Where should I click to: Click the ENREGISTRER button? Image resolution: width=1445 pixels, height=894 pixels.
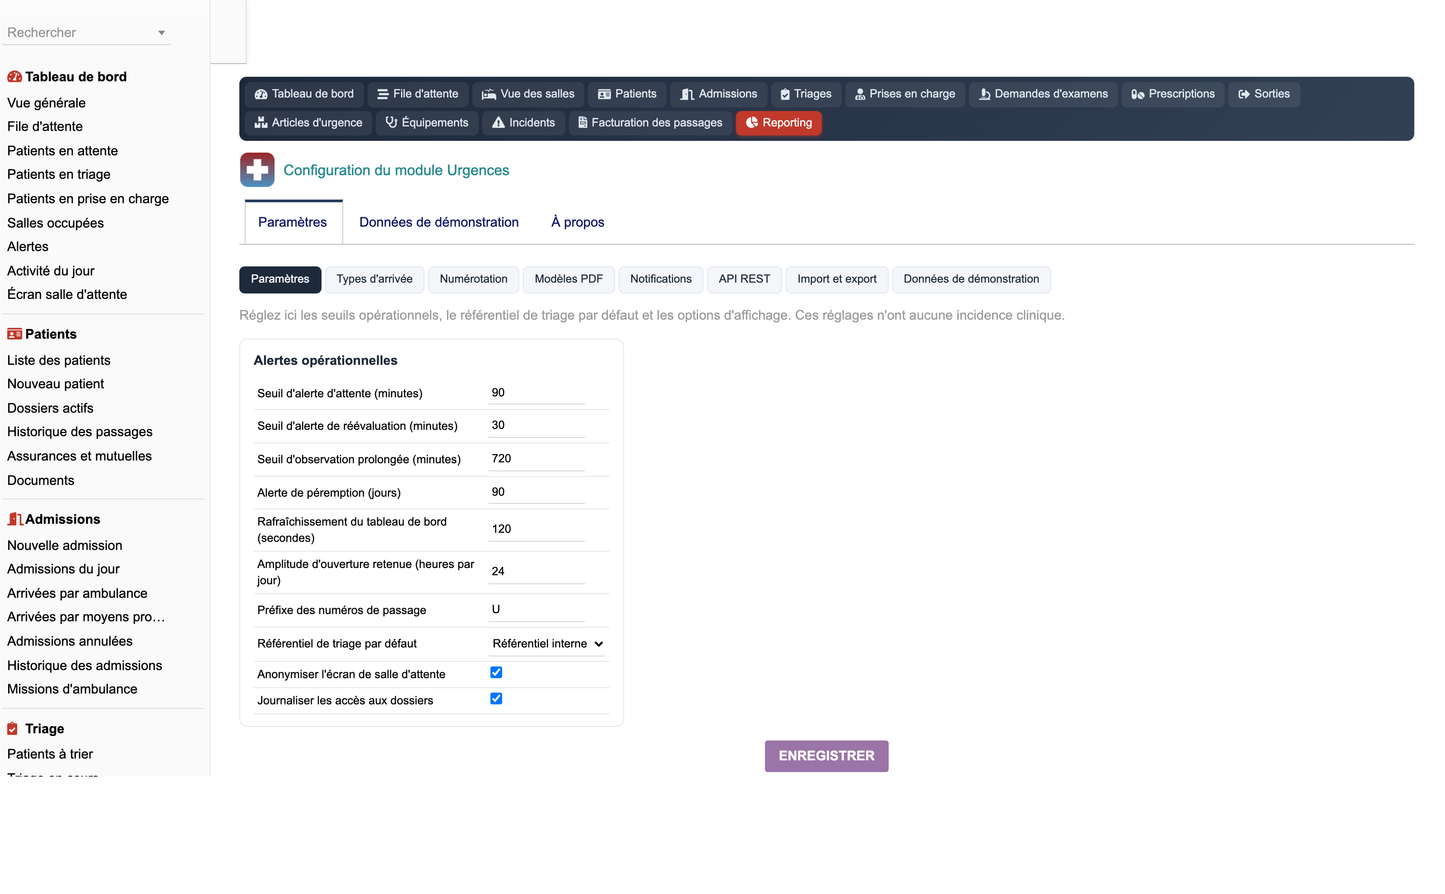(x=827, y=756)
